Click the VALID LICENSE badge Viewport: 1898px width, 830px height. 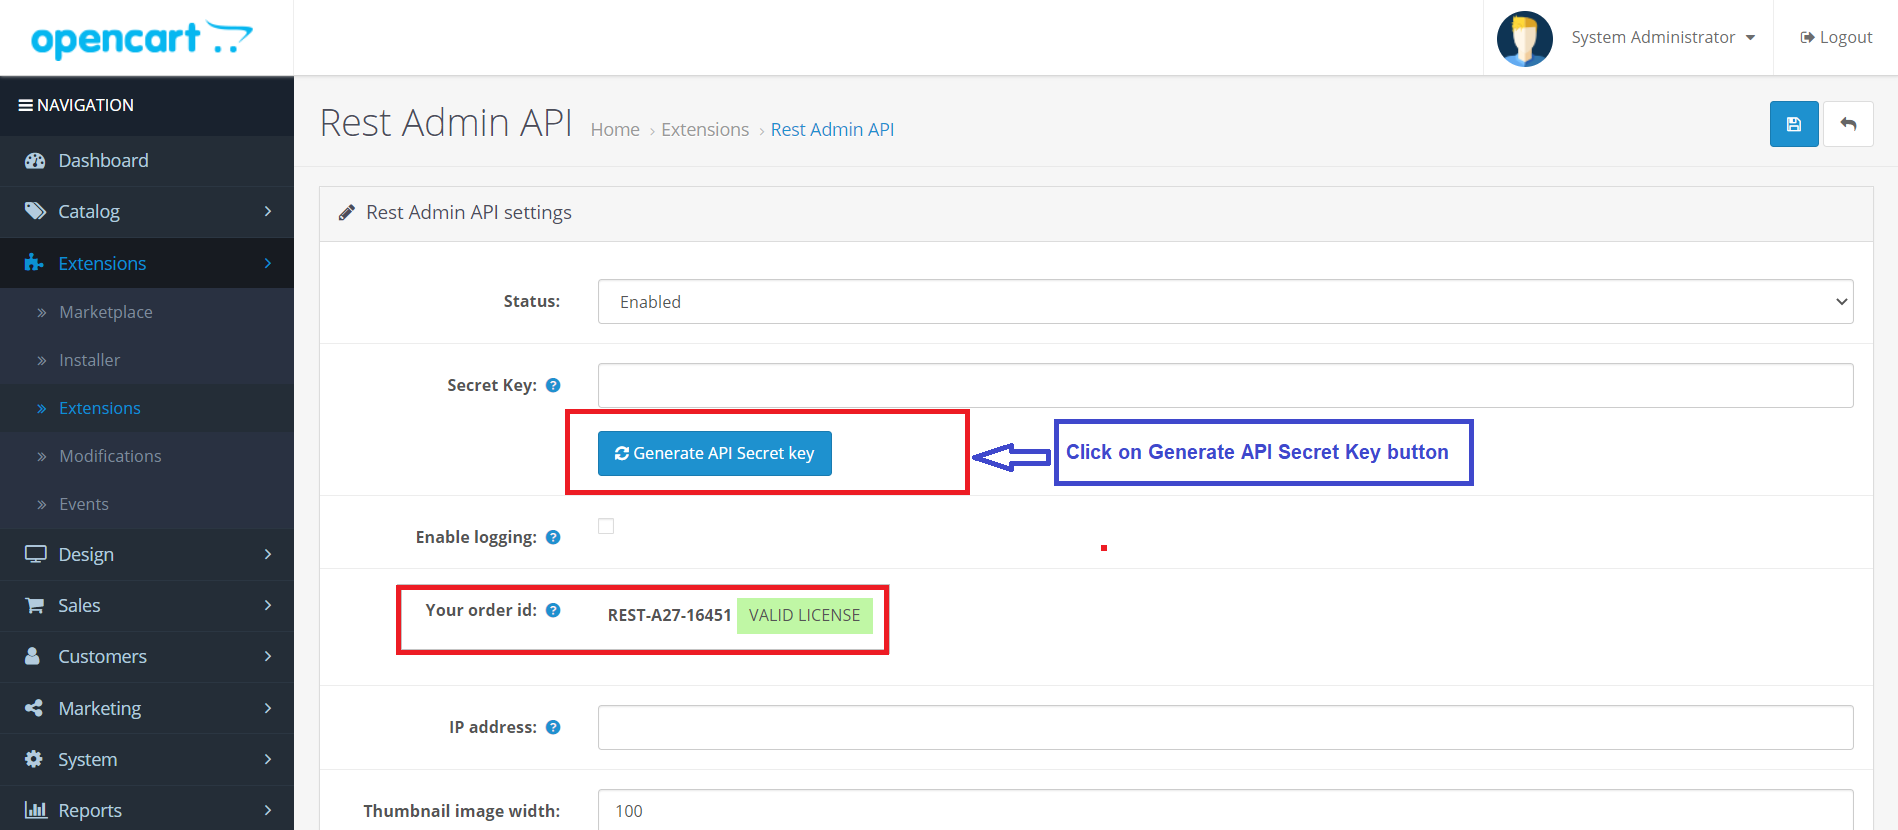(805, 615)
